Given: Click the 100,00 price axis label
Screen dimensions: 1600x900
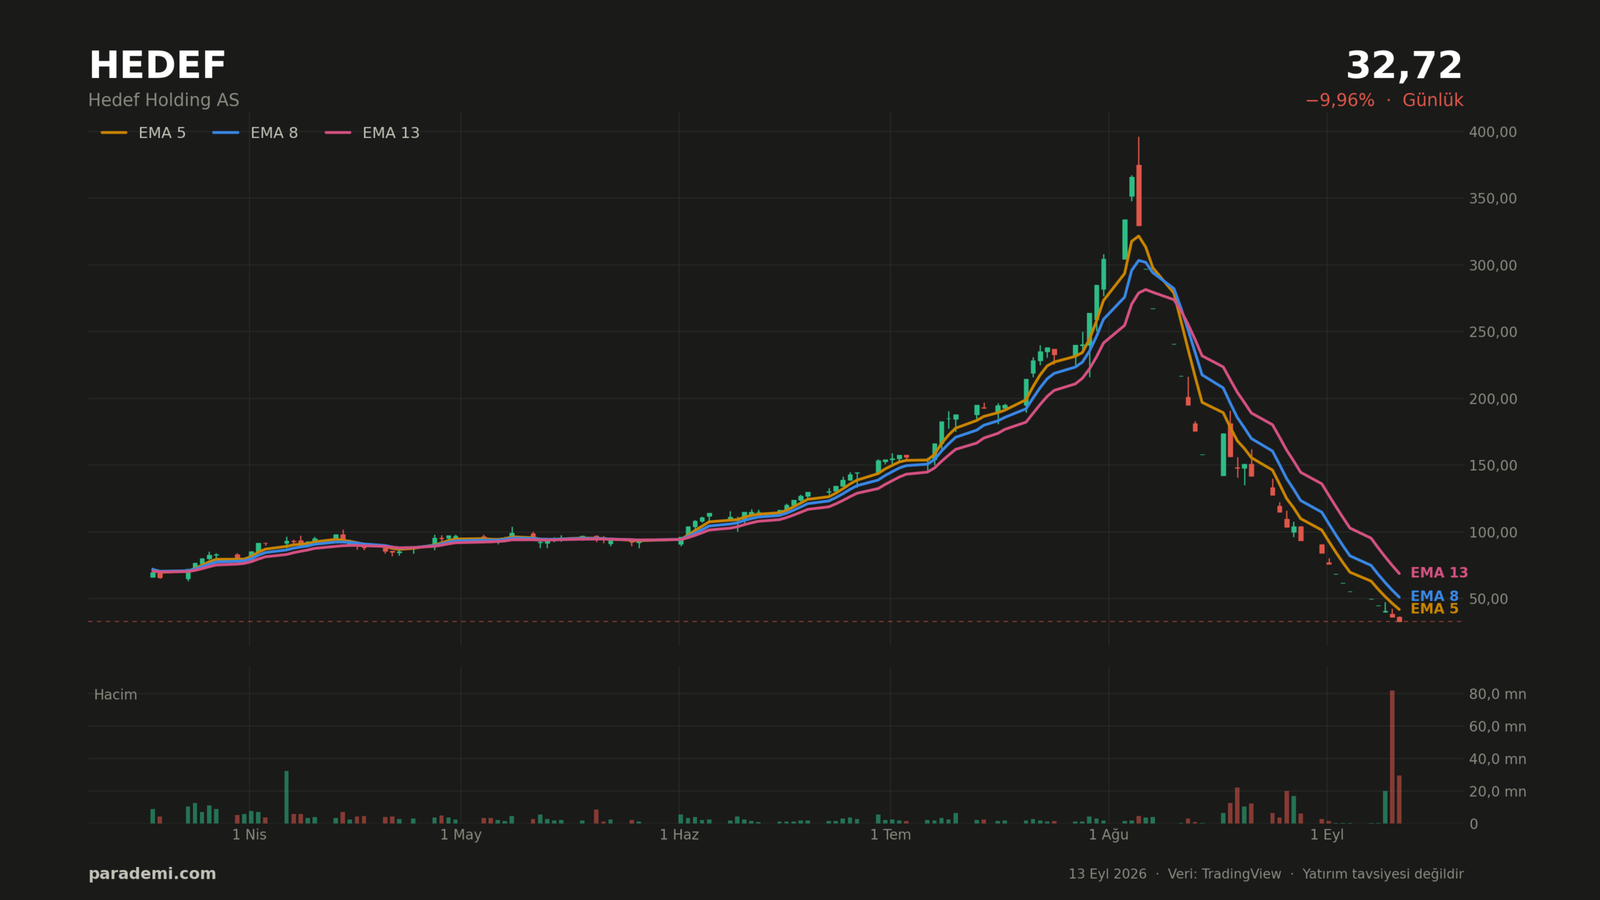Looking at the screenshot, I should (x=1493, y=532).
